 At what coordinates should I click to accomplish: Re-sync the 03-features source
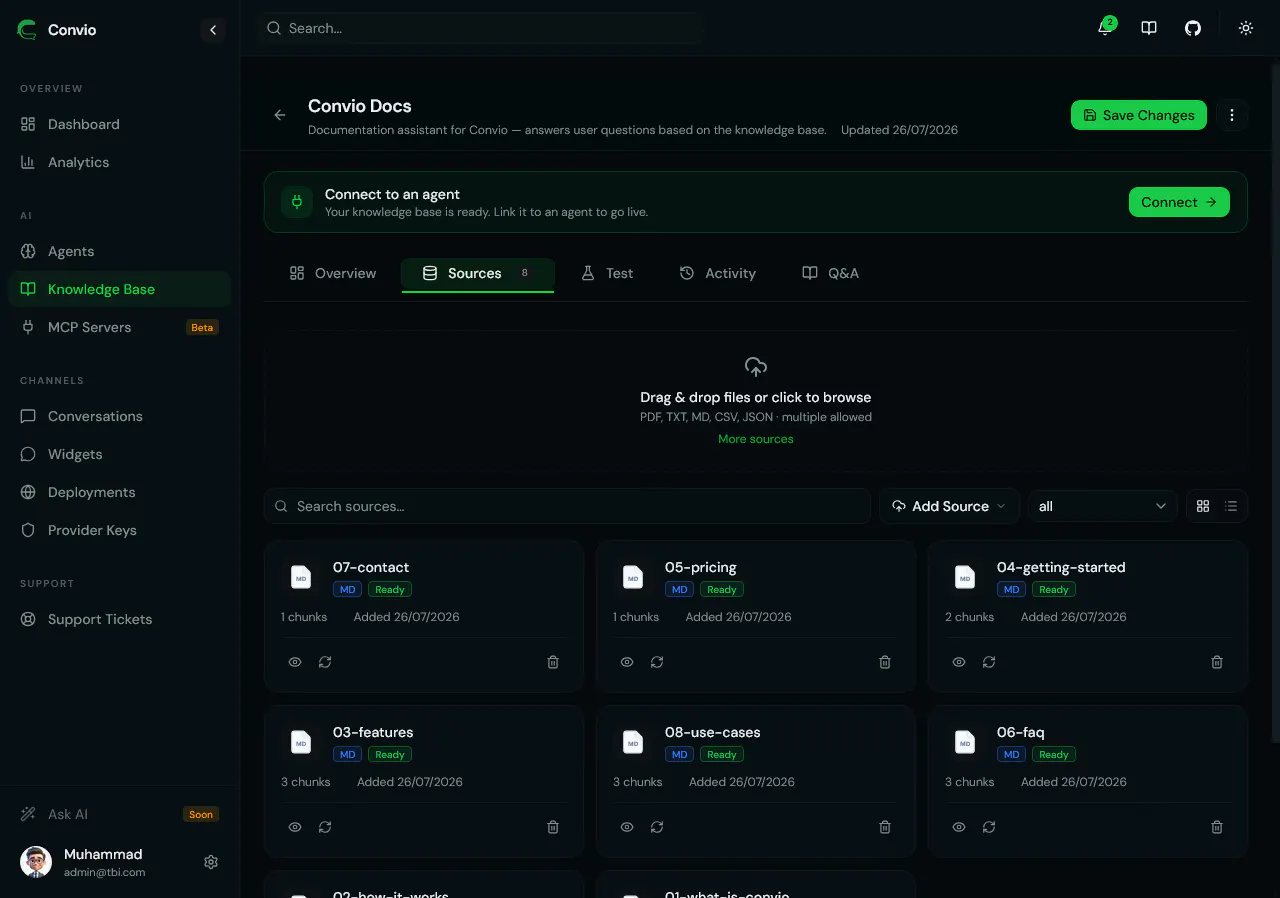point(325,827)
